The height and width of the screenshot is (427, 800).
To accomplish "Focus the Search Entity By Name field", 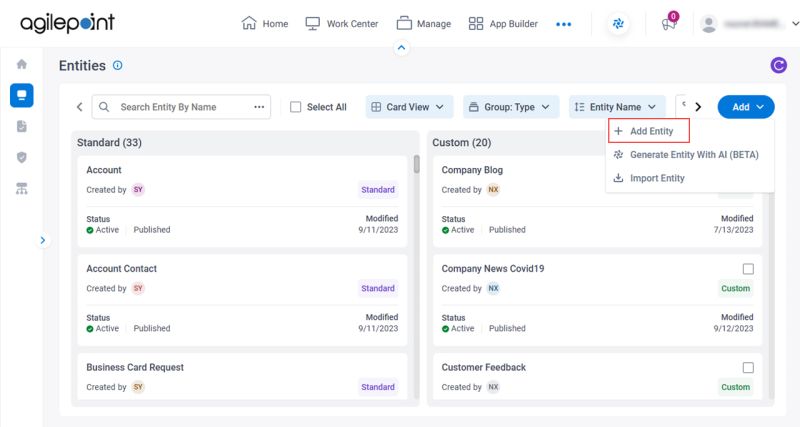I will click(x=181, y=107).
